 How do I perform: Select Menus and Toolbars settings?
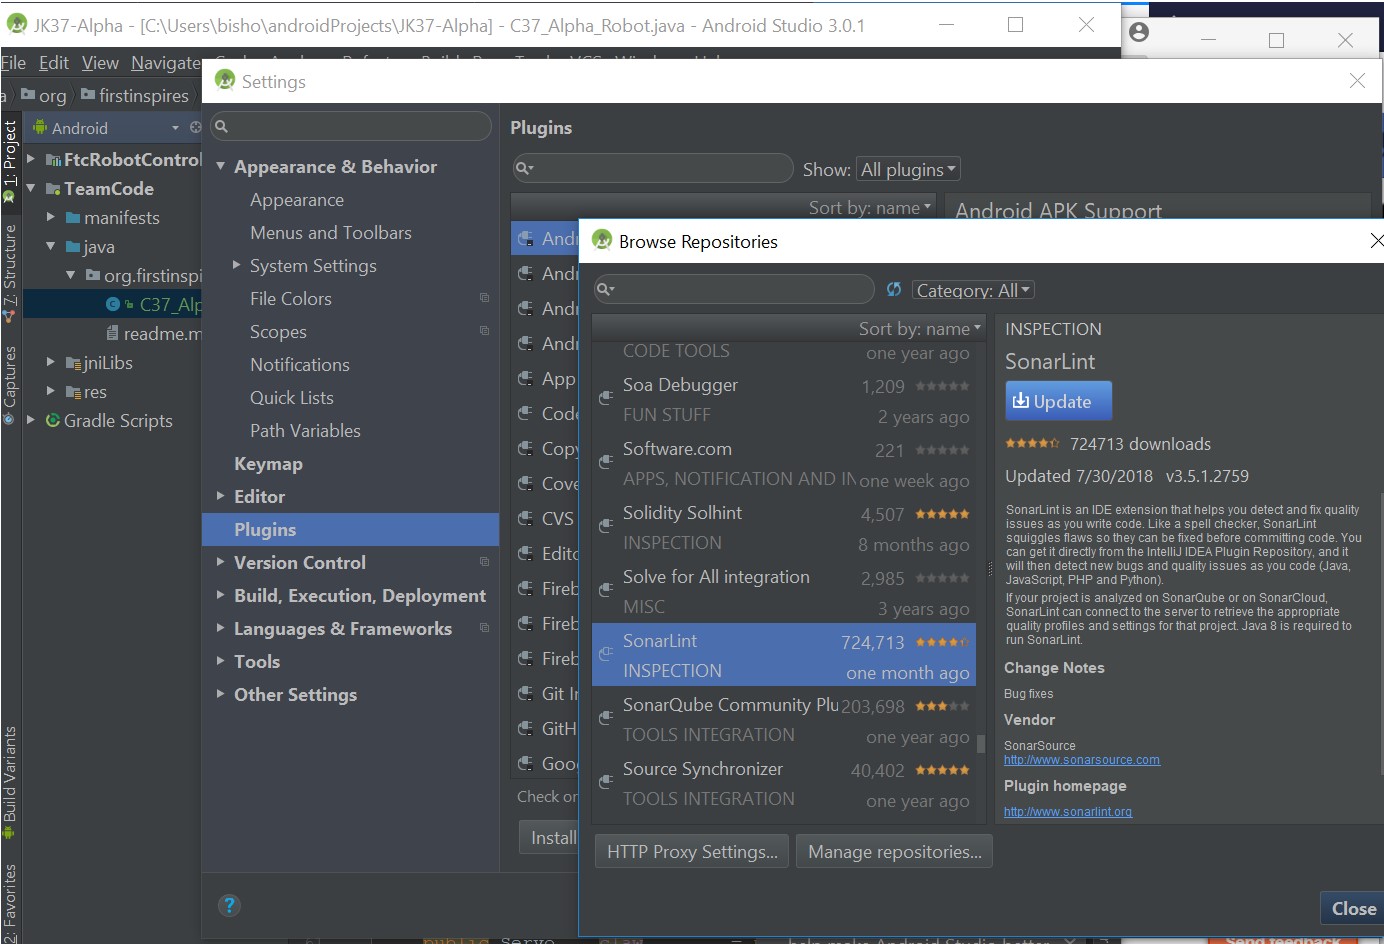tap(331, 232)
